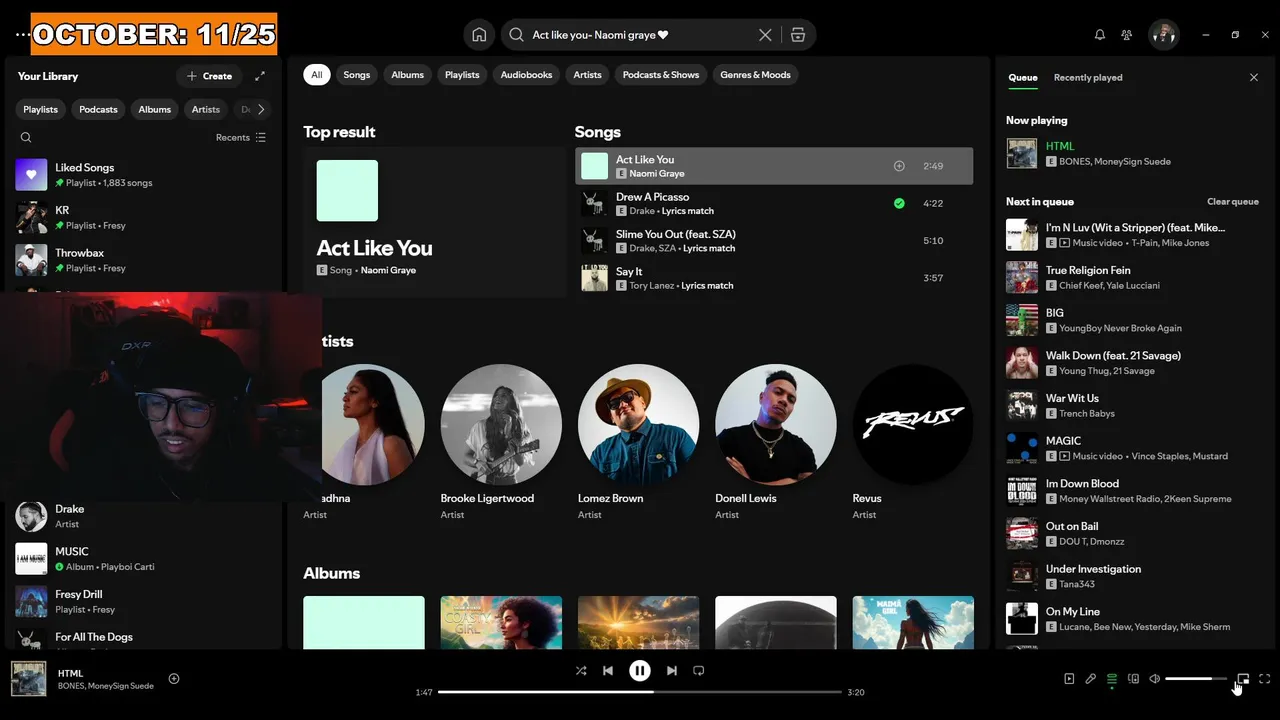Open For All The Dogs album
This screenshot has width=1280, height=720.
[x=142, y=638]
